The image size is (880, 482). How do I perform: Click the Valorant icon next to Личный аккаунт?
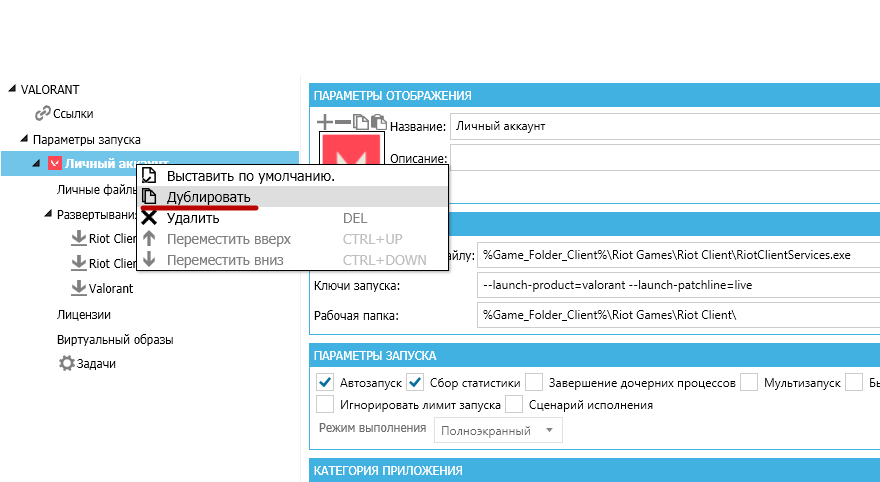coord(54,163)
